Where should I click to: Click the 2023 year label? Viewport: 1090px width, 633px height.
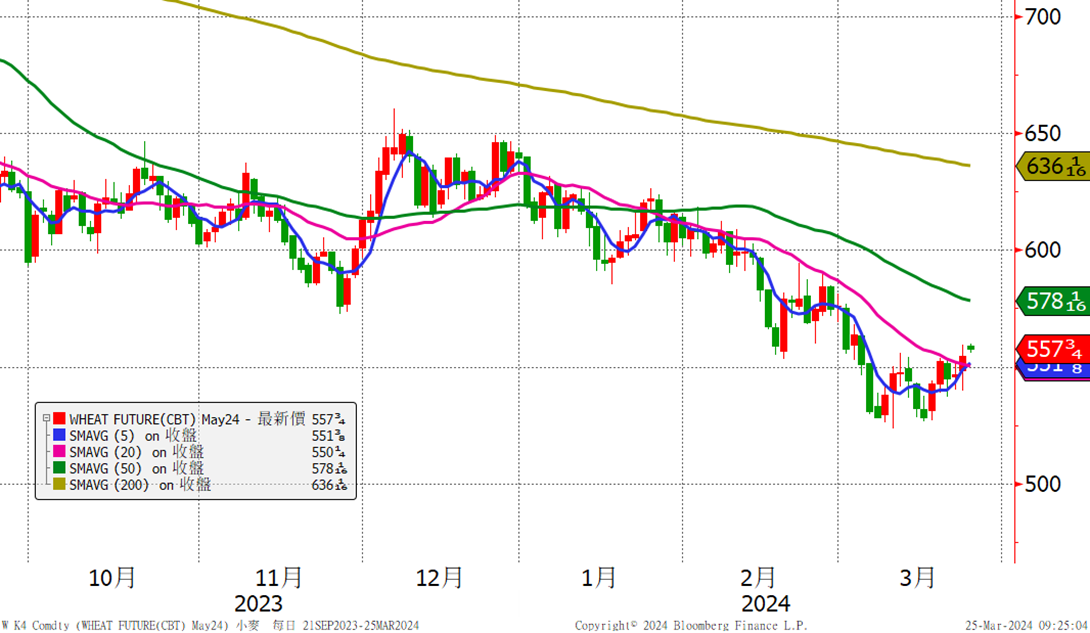[258, 604]
